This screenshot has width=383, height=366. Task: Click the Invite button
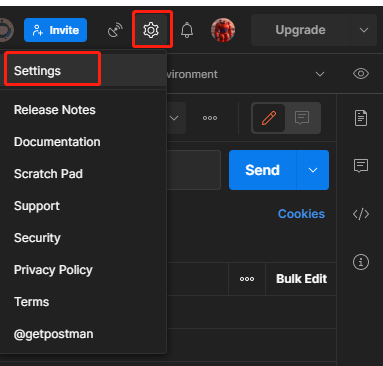point(55,30)
